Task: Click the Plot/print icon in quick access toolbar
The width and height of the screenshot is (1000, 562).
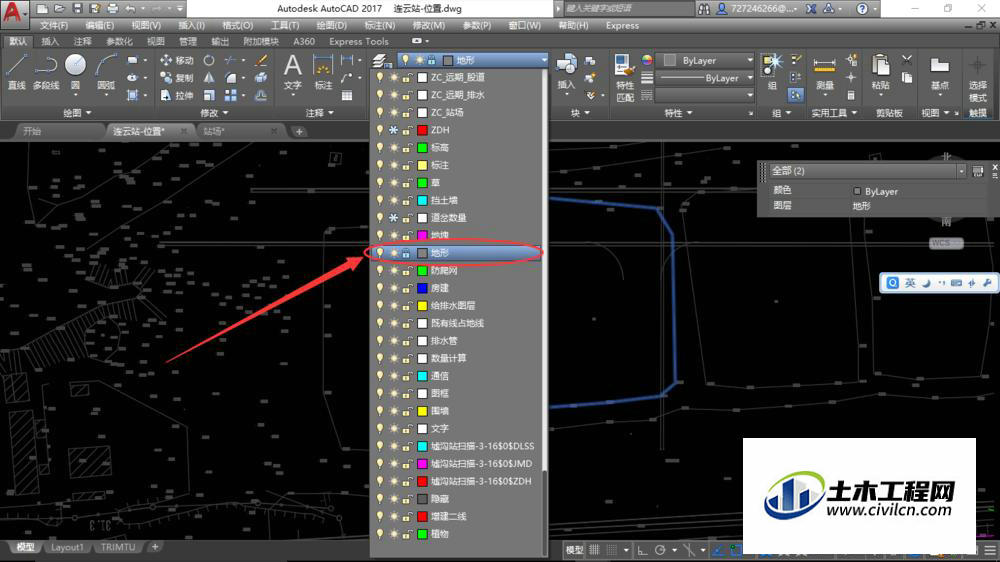Action: (112, 9)
